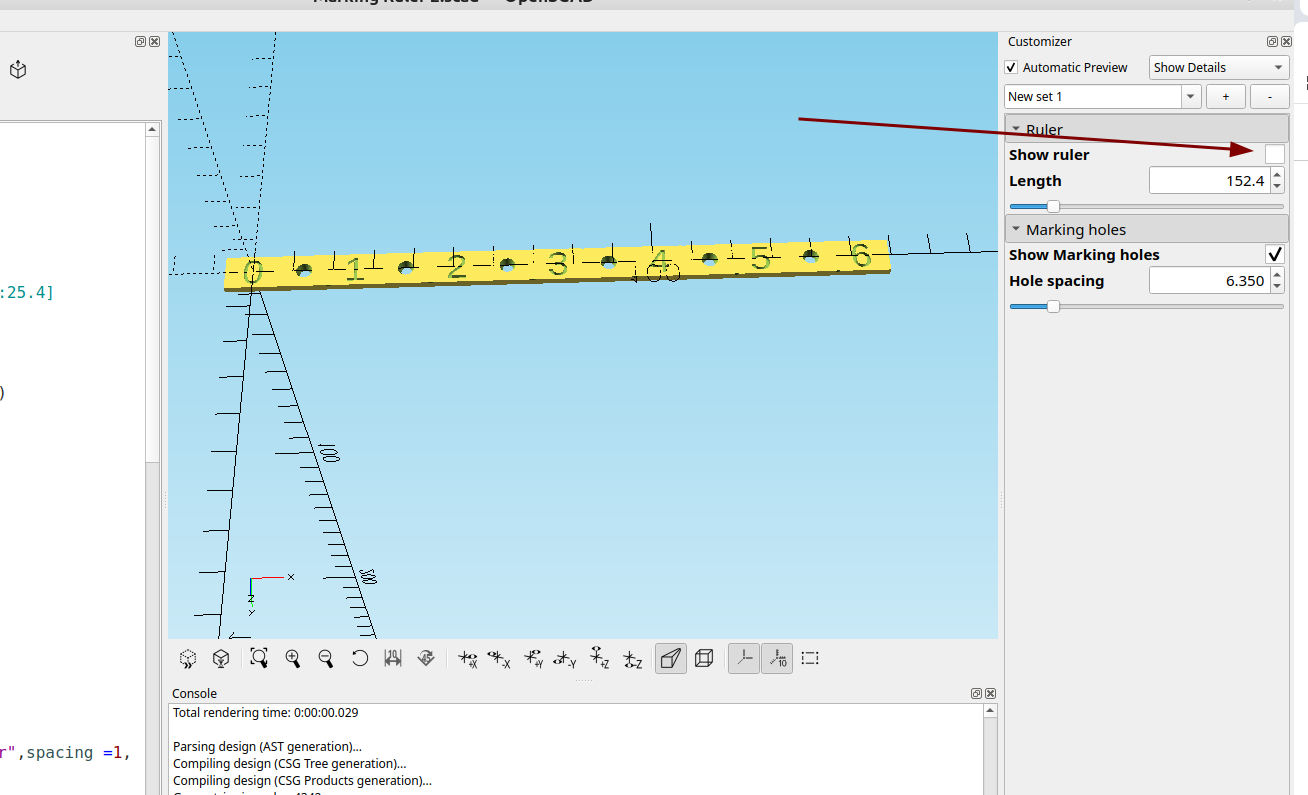Open the Show Details dropdown
1308x795 pixels.
1218,67
